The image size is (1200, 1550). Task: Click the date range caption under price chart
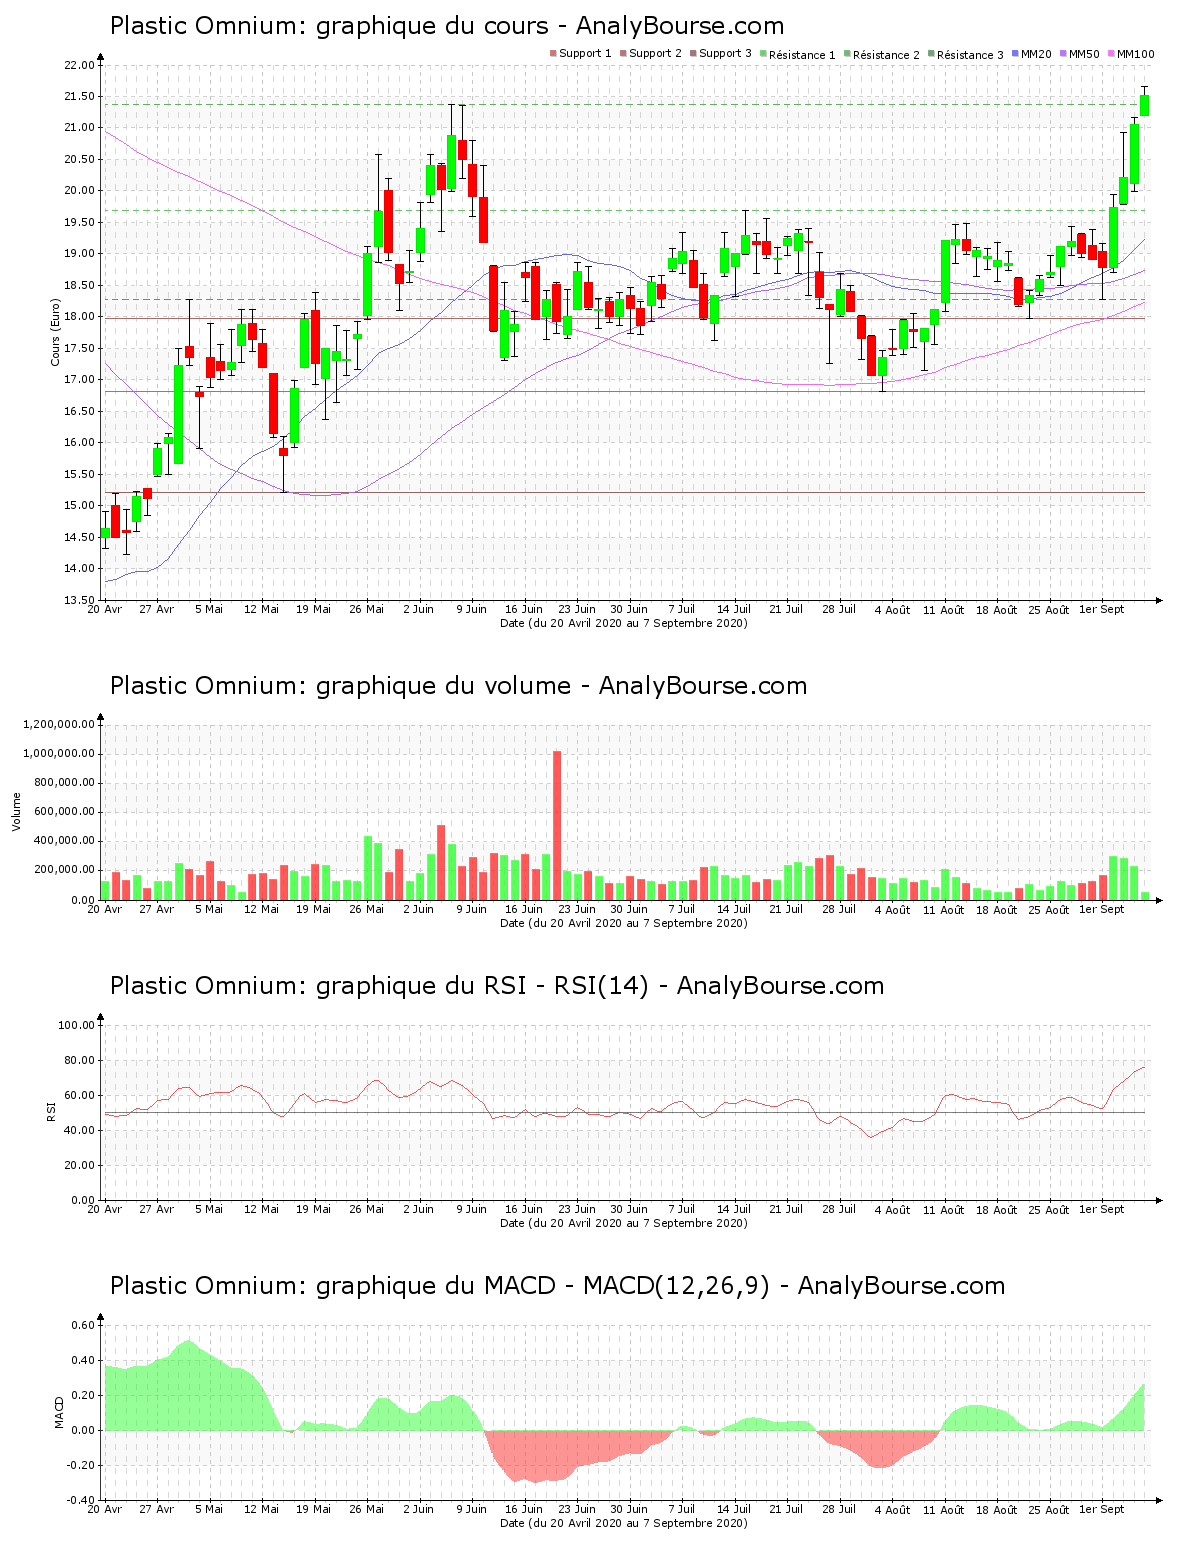623,622
